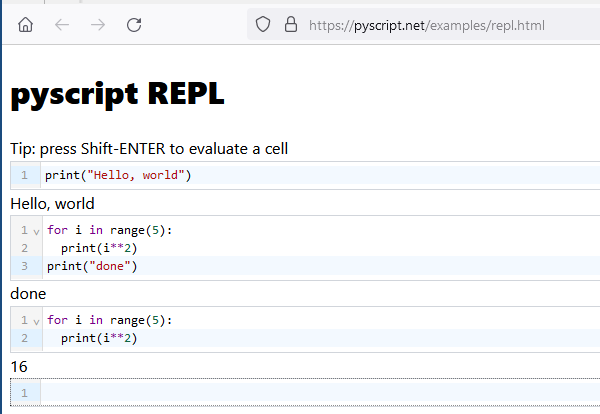Click line number 1 of the first cell

[x=23, y=176]
